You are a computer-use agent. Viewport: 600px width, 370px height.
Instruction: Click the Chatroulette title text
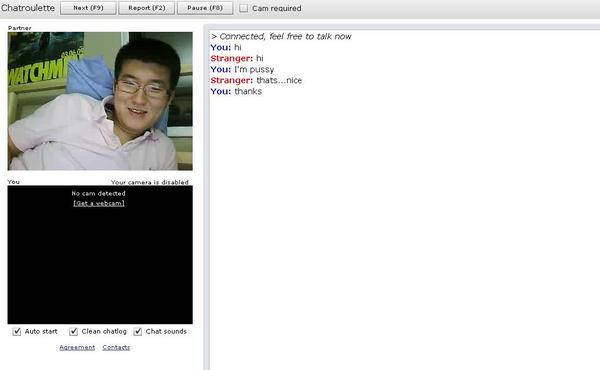(28, 8)
